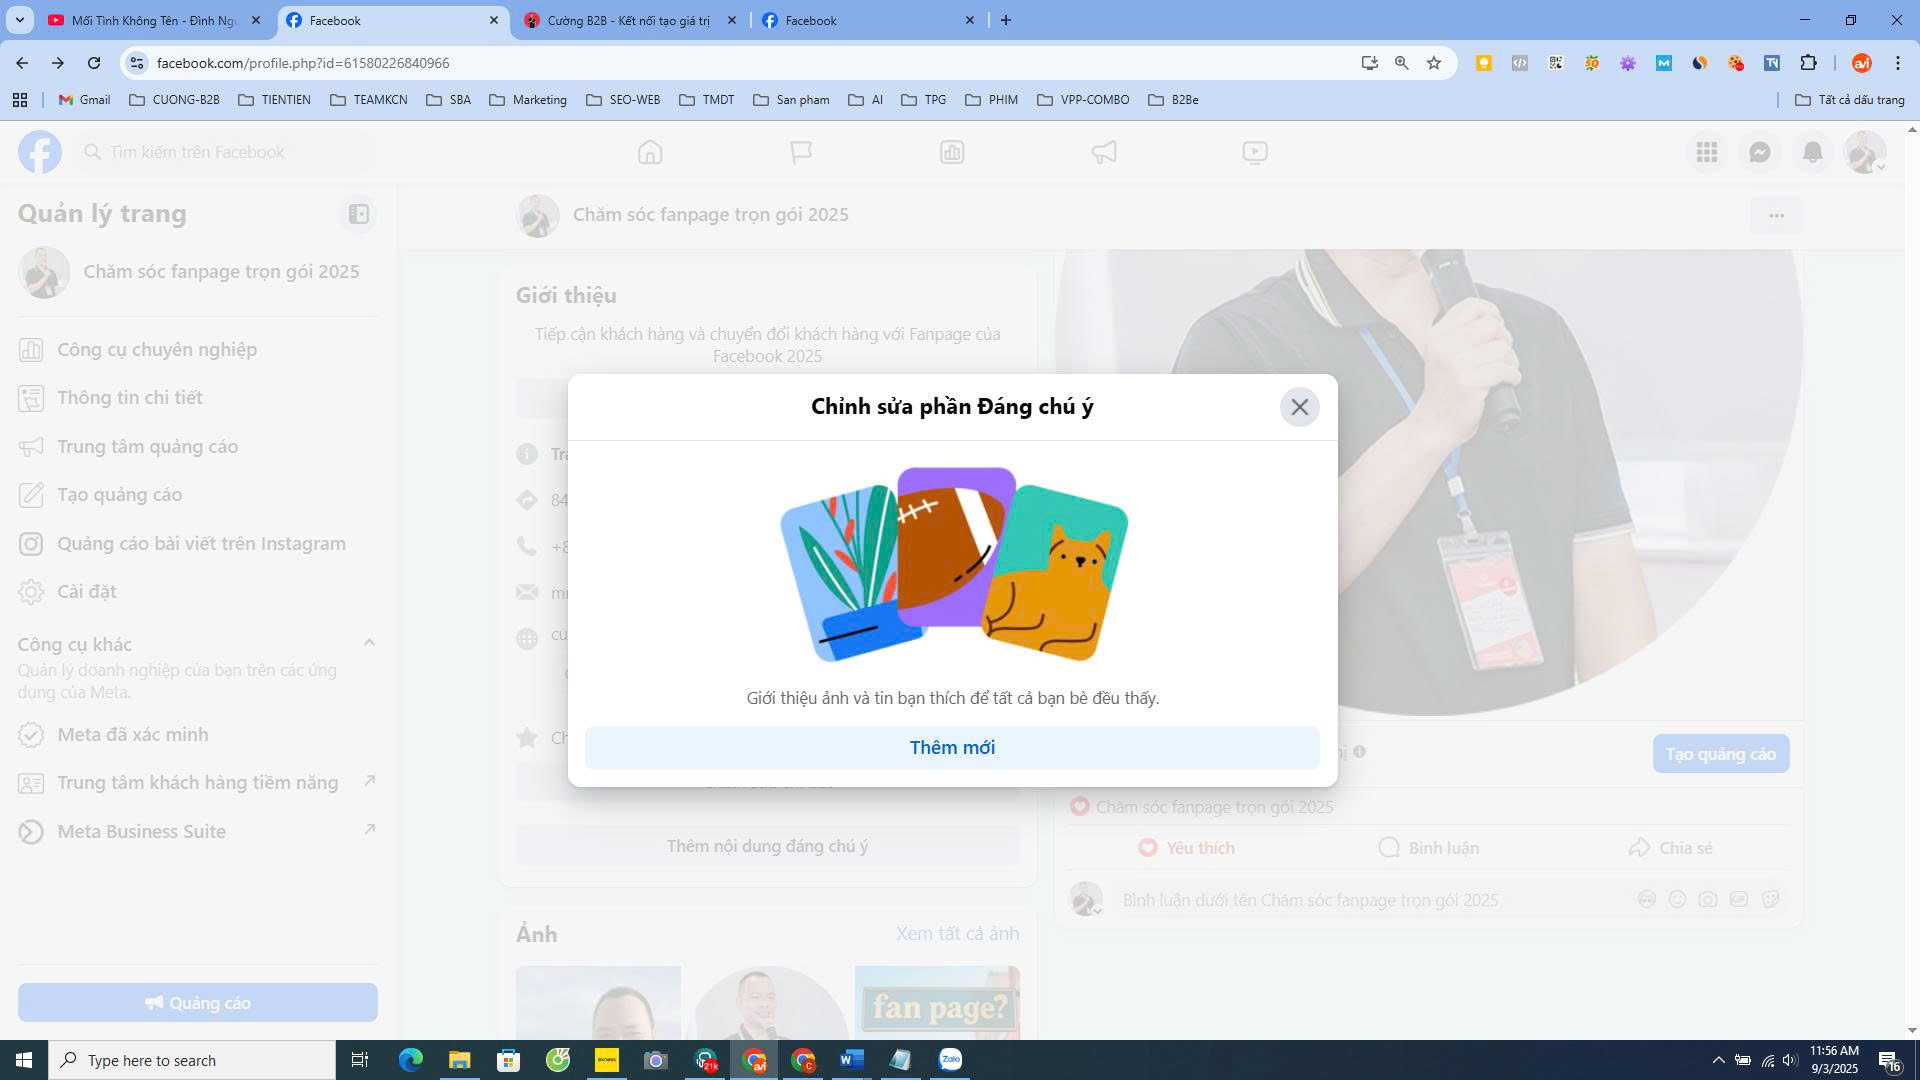Open the megaphone ads icon in top navigation
The image size is (1920, 1080).
[x=1104, y=152]
